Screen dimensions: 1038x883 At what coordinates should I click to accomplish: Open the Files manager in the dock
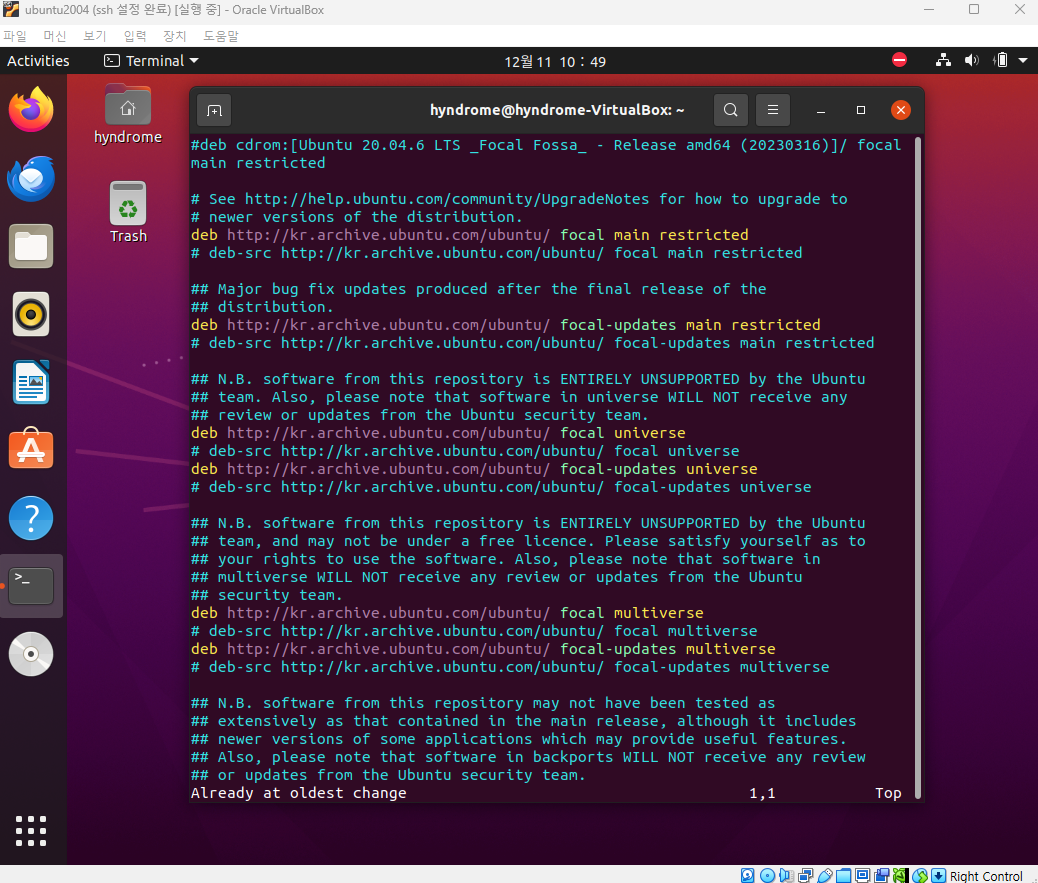click(x=31, y=246)
